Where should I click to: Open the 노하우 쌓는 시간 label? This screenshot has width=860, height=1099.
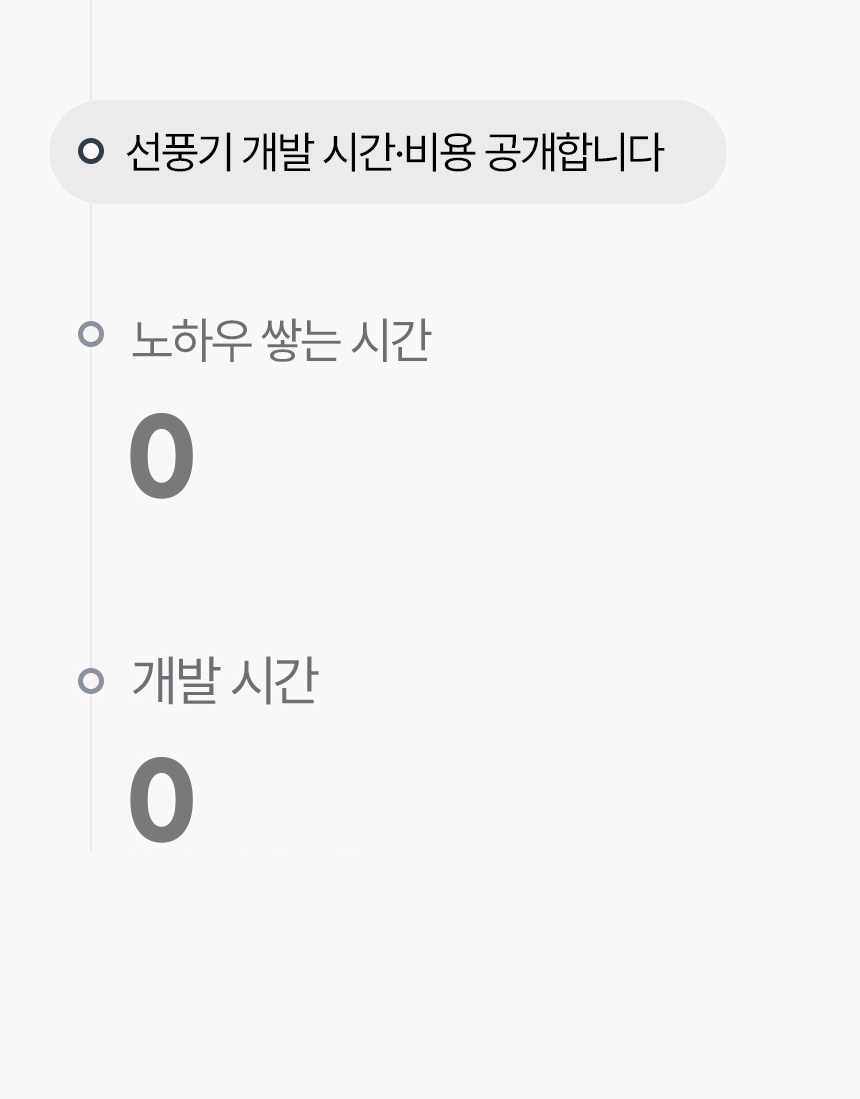(x=280, y=341)
